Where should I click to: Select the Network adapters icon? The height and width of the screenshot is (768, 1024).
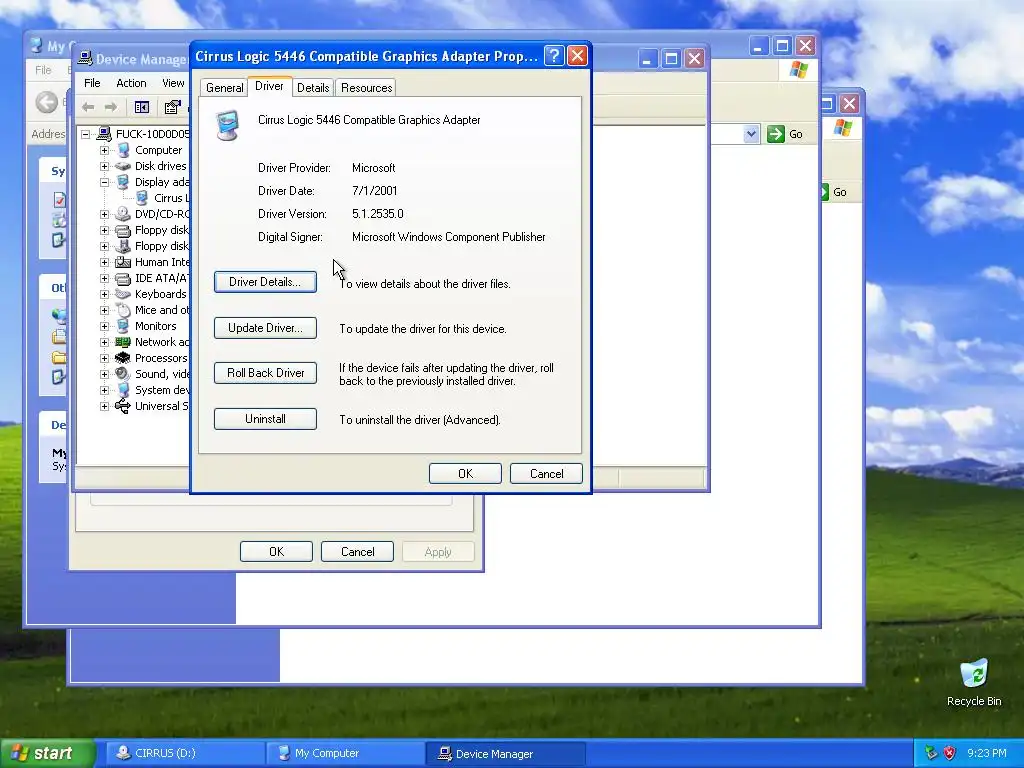point(123,342)
